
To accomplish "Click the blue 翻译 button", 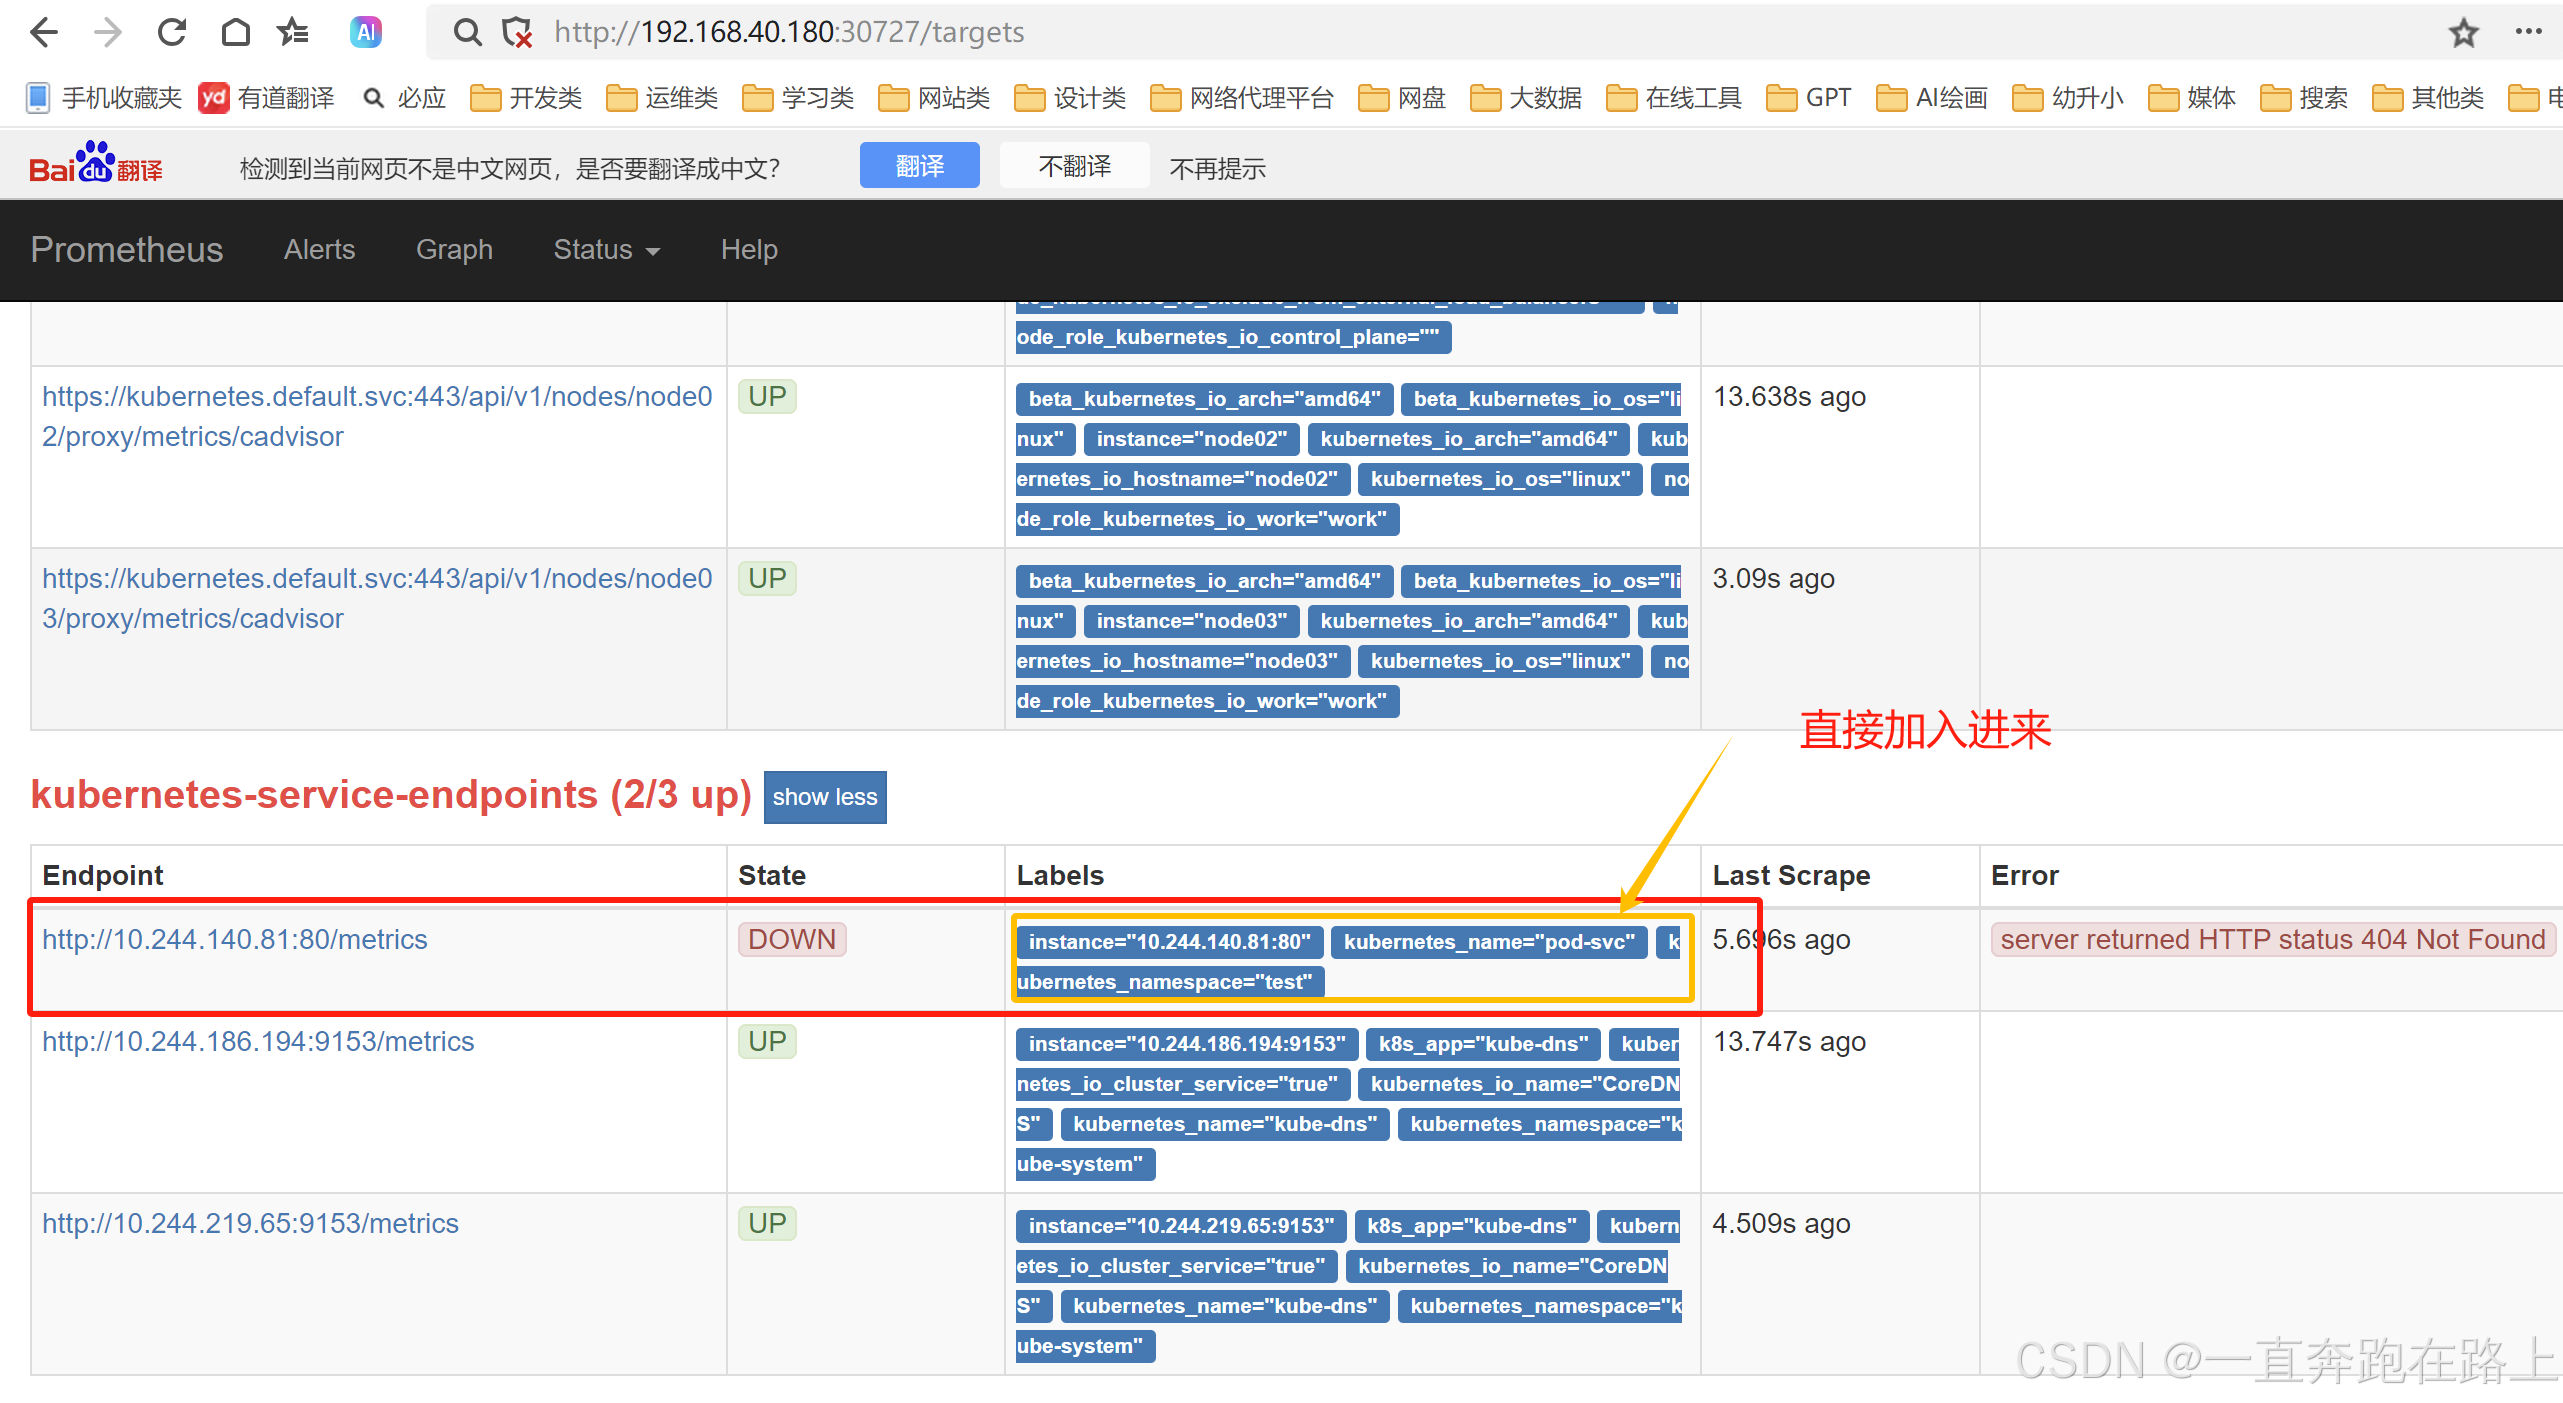I will tap(919, 165).
